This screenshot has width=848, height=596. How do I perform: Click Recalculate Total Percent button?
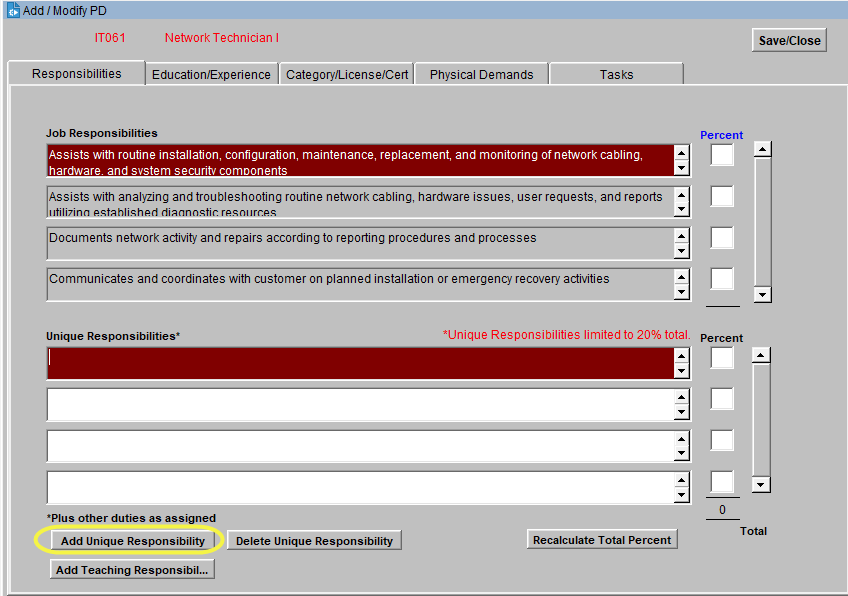tap(602, 540)
